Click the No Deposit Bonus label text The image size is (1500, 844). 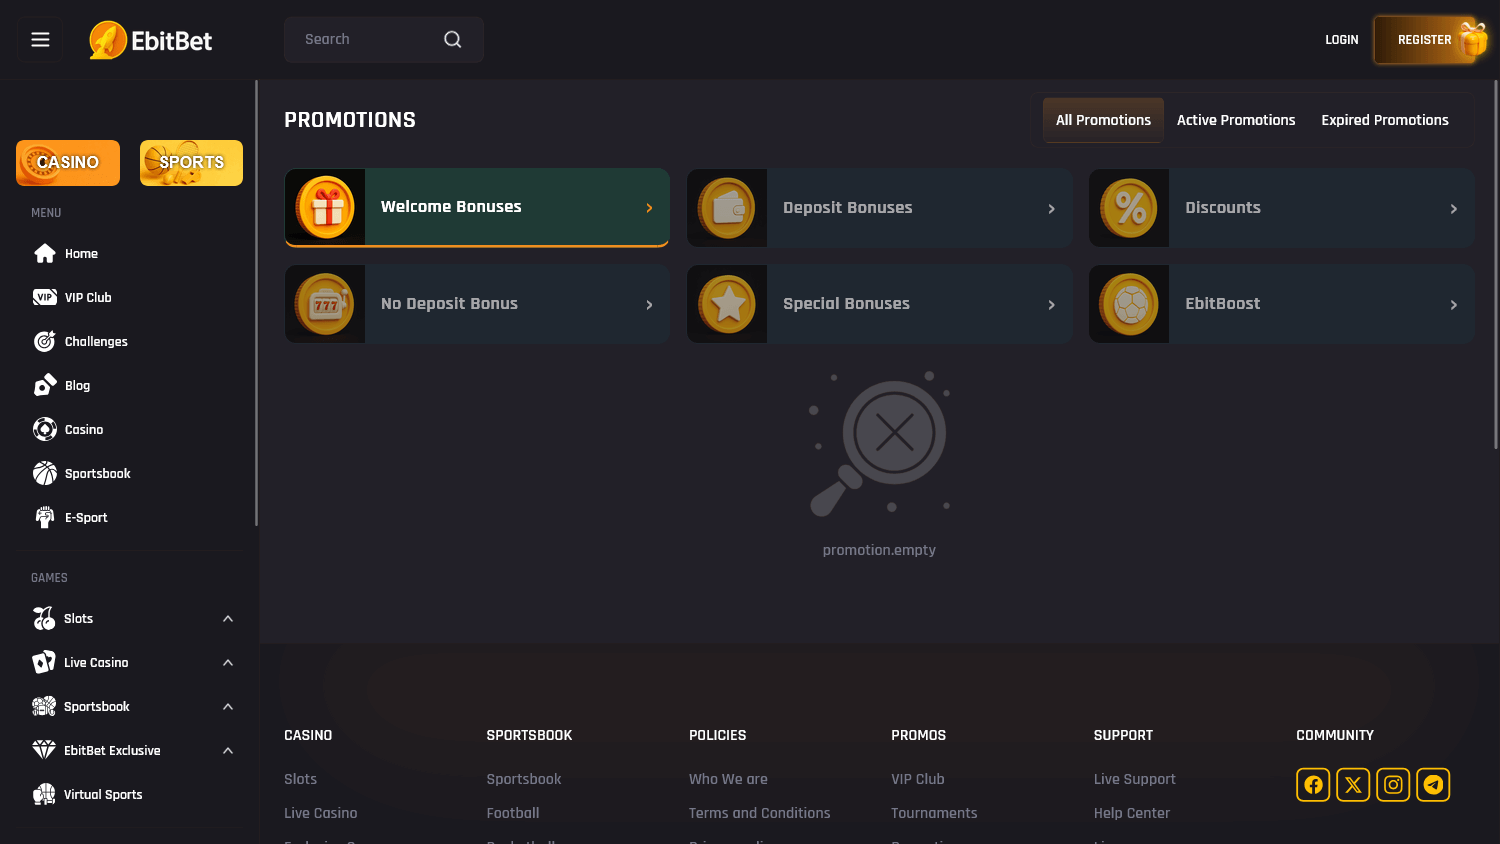(x=449, y=304)
